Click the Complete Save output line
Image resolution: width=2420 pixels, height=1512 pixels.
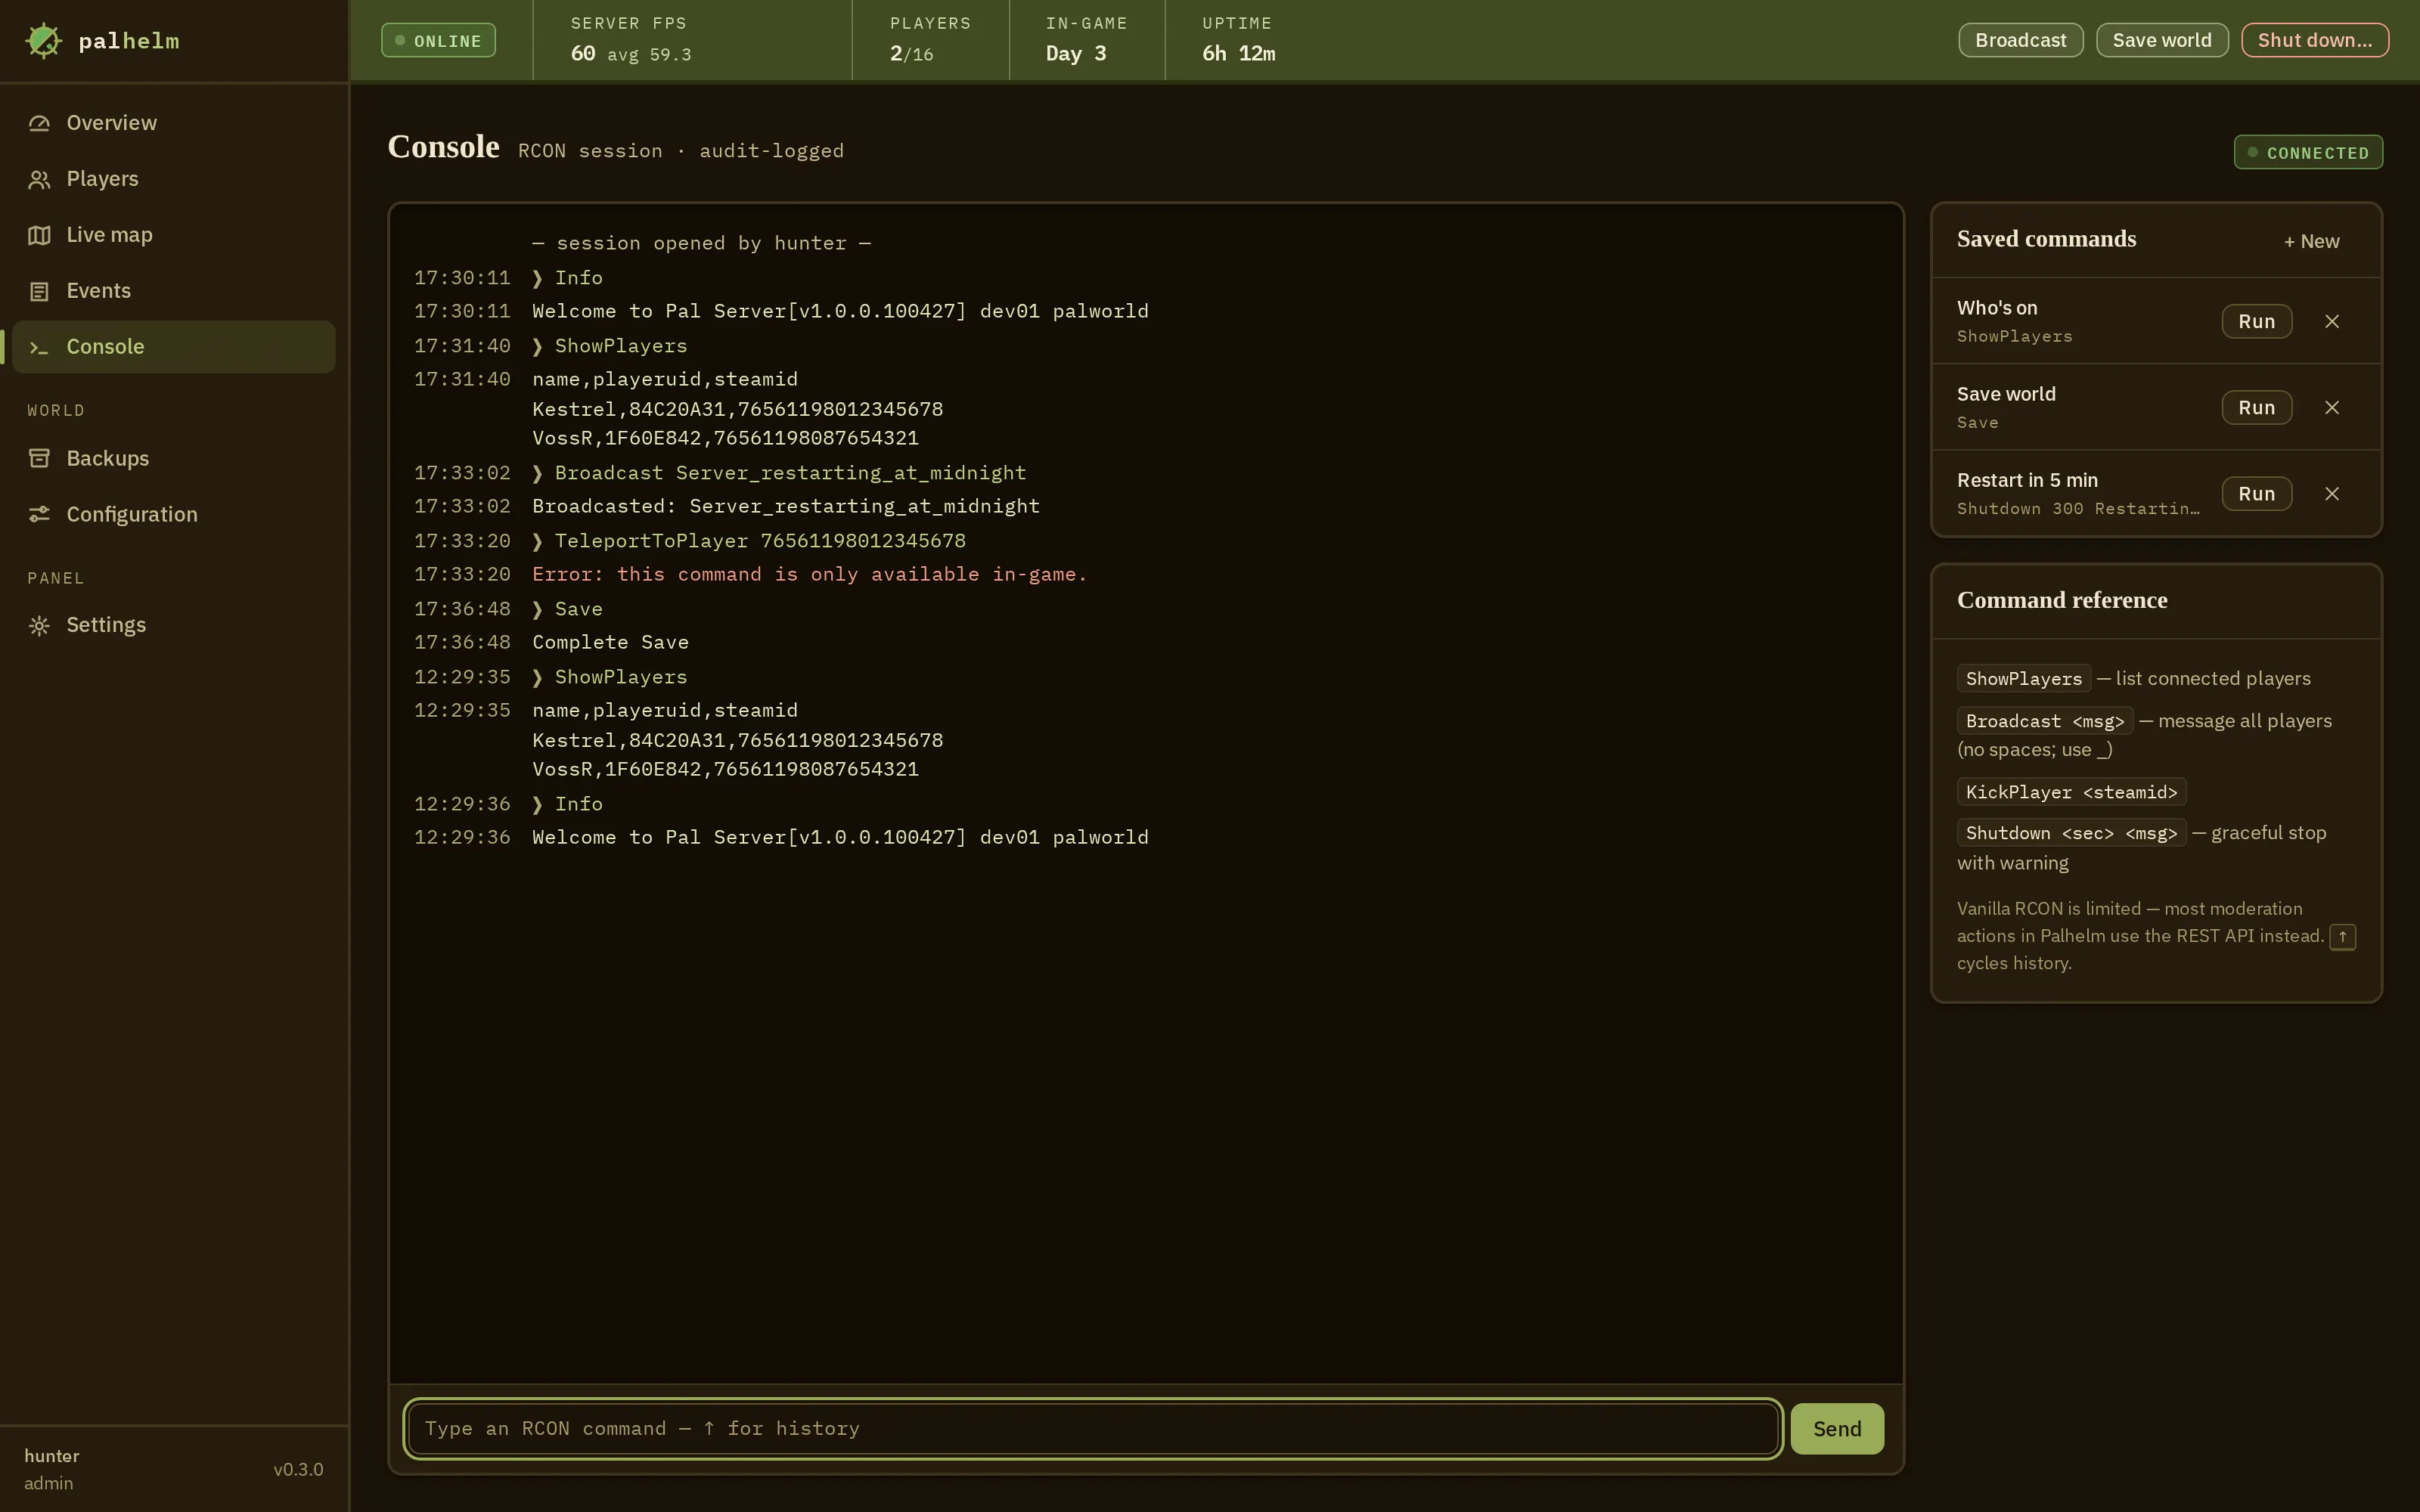pyautogui.click(x=610, y=642)
